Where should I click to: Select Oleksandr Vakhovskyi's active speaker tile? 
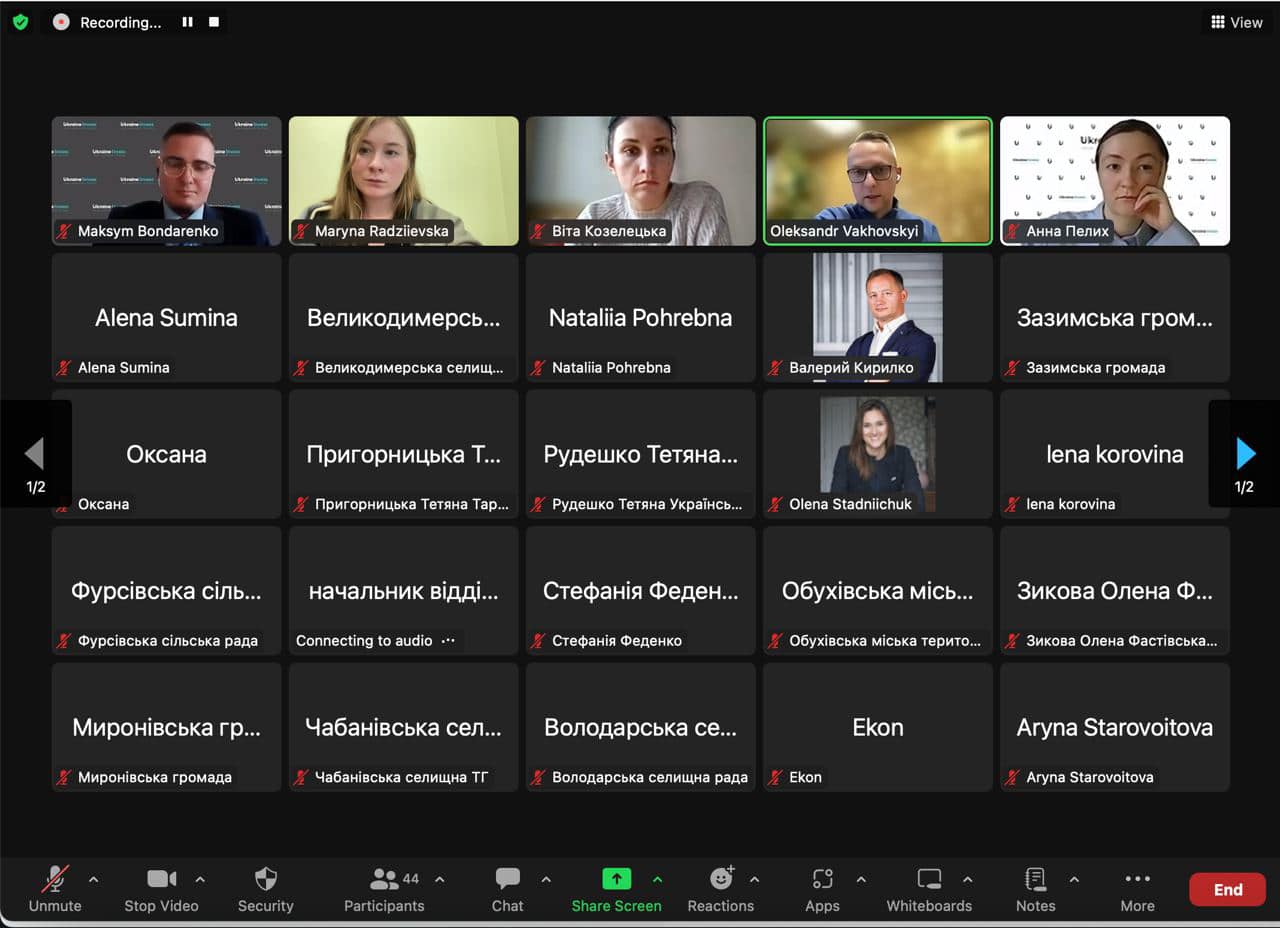tap(878, 181)
